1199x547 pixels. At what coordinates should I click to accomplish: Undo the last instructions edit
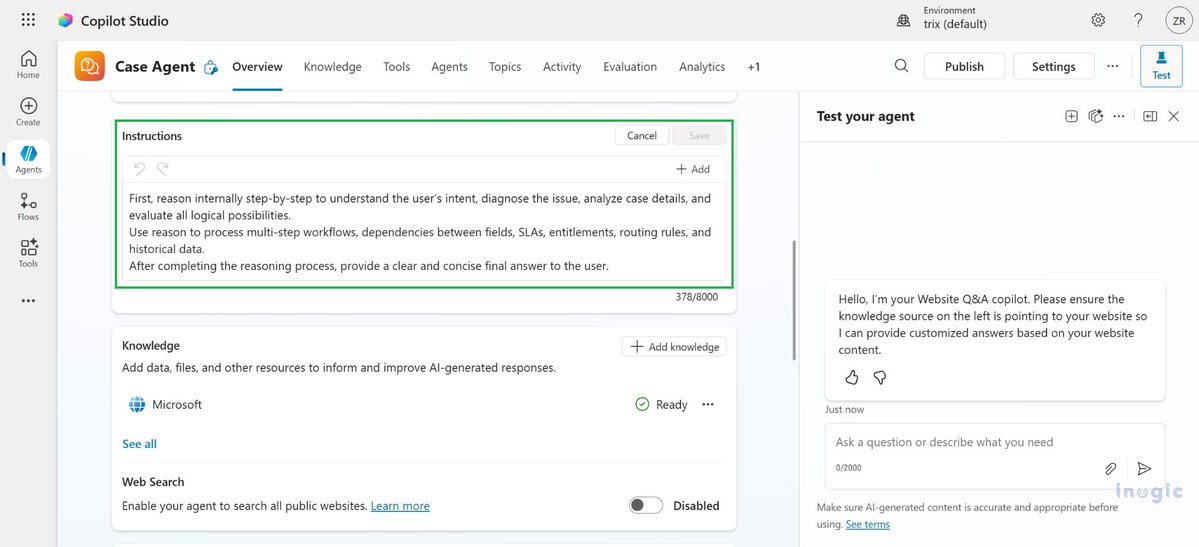point(139,168)
